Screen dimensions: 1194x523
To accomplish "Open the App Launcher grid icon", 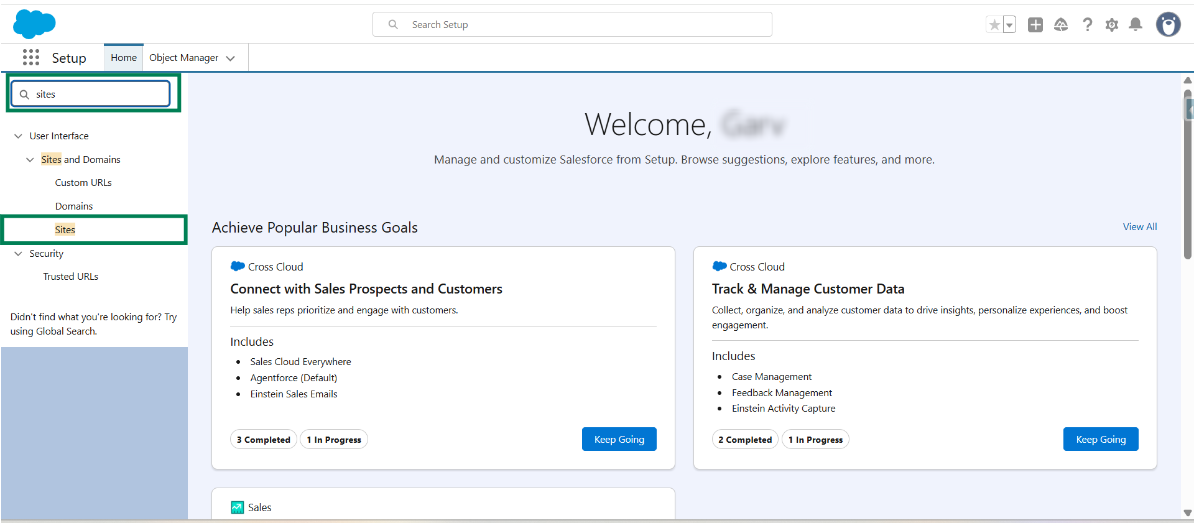I will coord(31,58).
